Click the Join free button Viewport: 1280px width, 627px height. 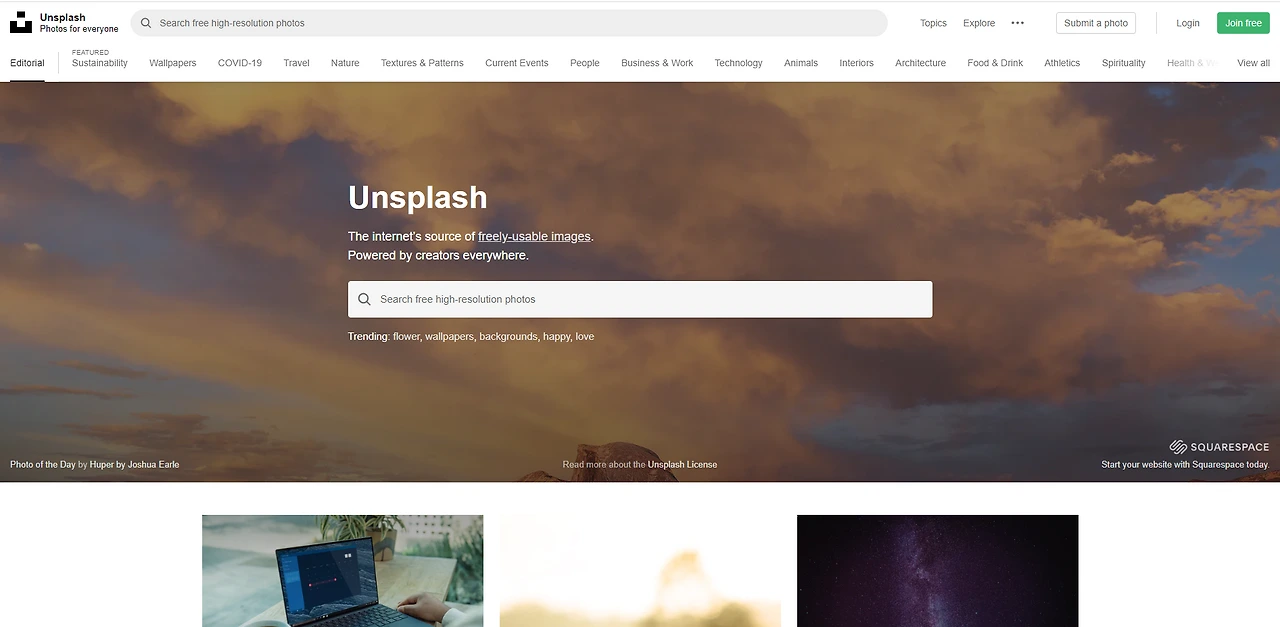click(1243, 23)
